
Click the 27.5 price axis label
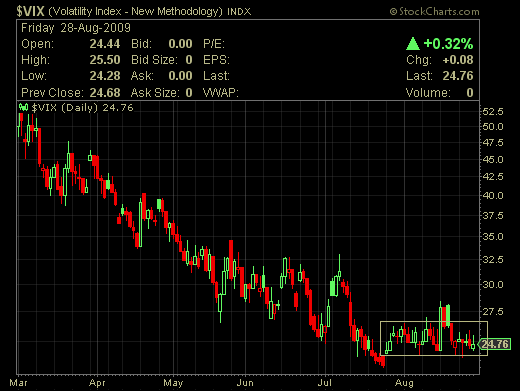493,312
